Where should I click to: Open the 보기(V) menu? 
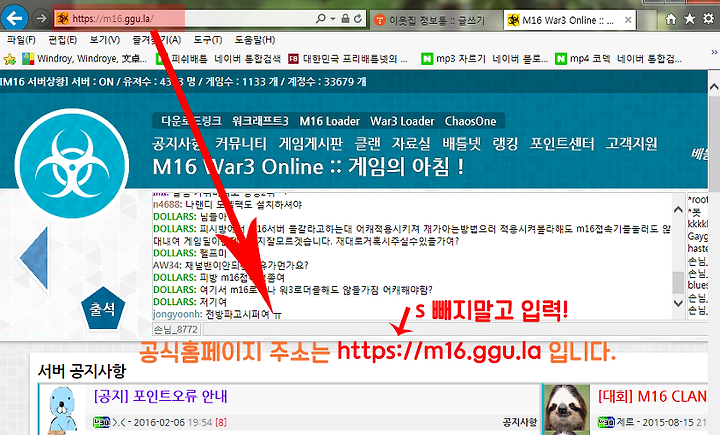pos(105,40)
